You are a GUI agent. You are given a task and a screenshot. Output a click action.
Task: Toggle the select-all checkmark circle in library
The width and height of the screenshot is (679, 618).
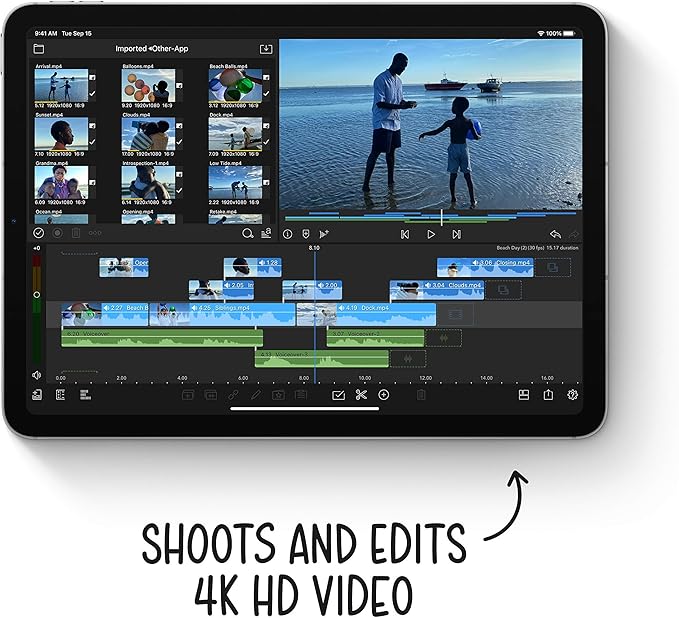coord(39,234)
